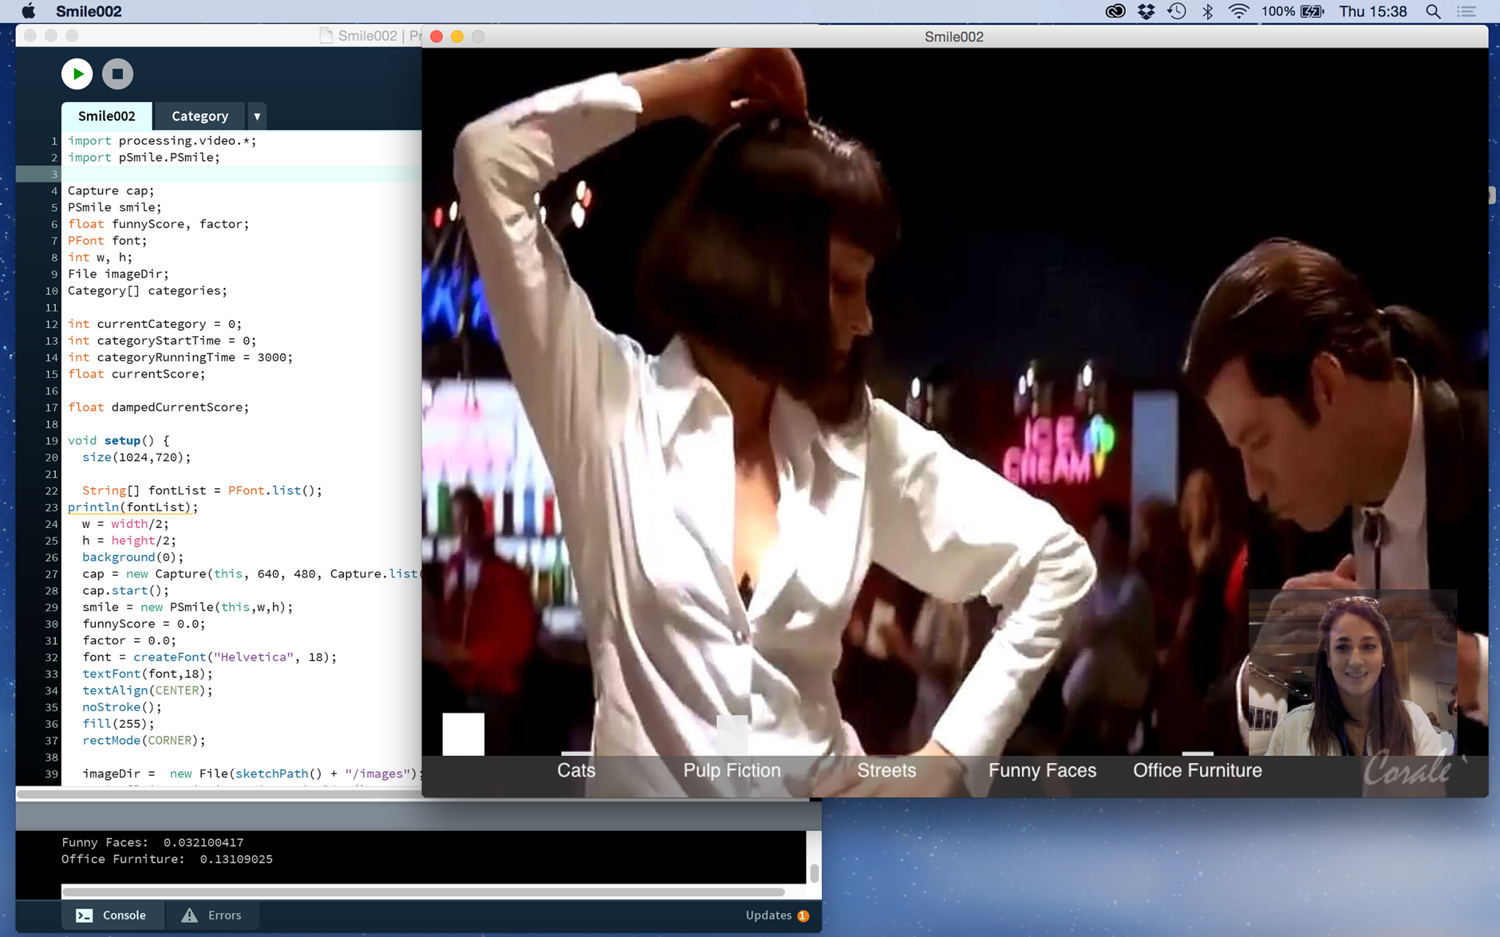Viewport: 1500px width, 937px height.
Task: Click the line PSmile smile;
Action: tap(114, 207)
